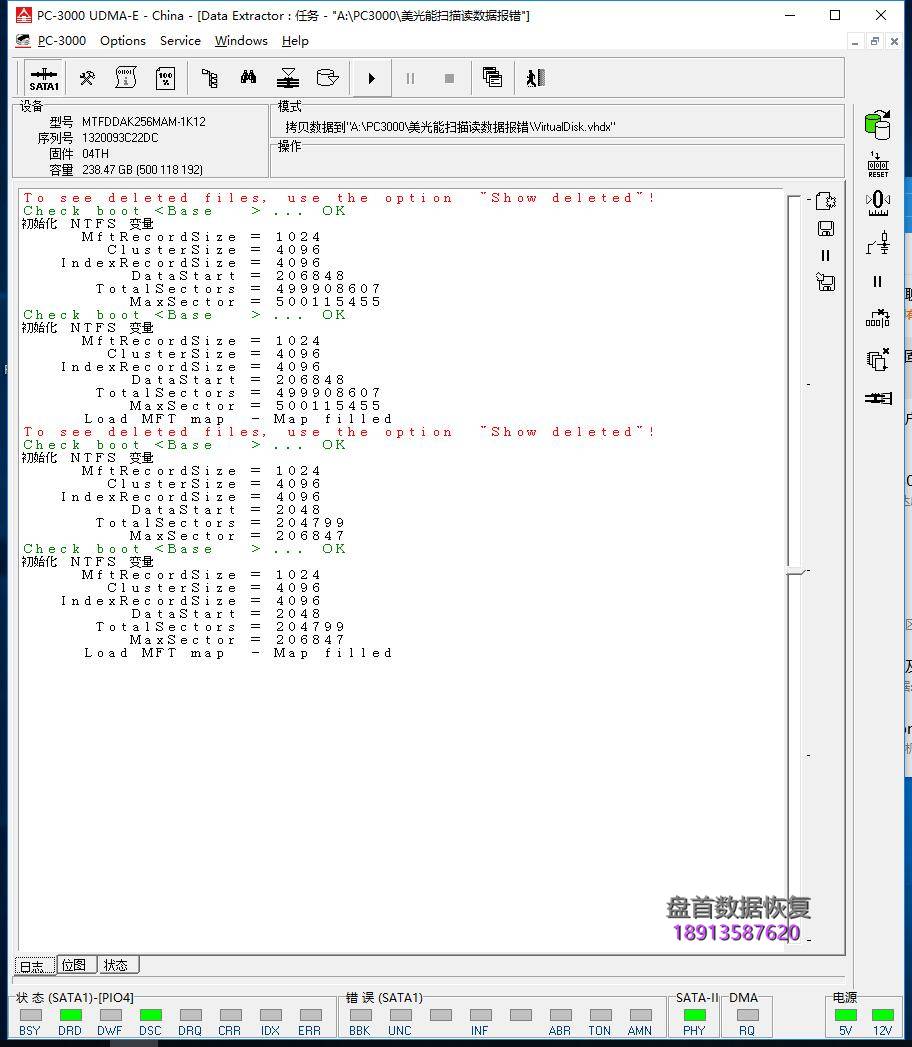Click the tree structure toolbar icon
The width and height of the screenshot is (912, 1047).
click(x=209, y=78)
